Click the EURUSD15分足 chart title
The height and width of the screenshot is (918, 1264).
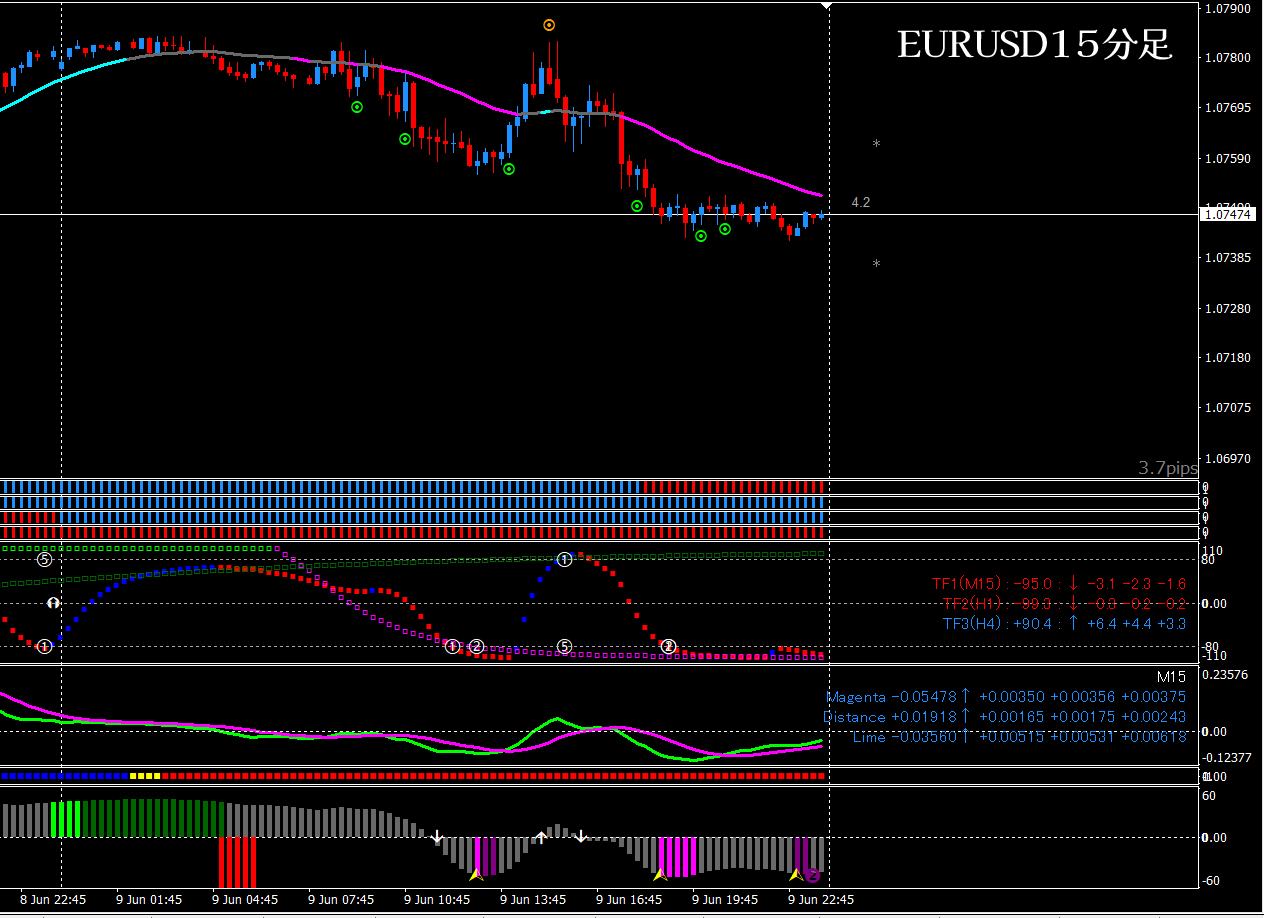tap(1034, 45)
